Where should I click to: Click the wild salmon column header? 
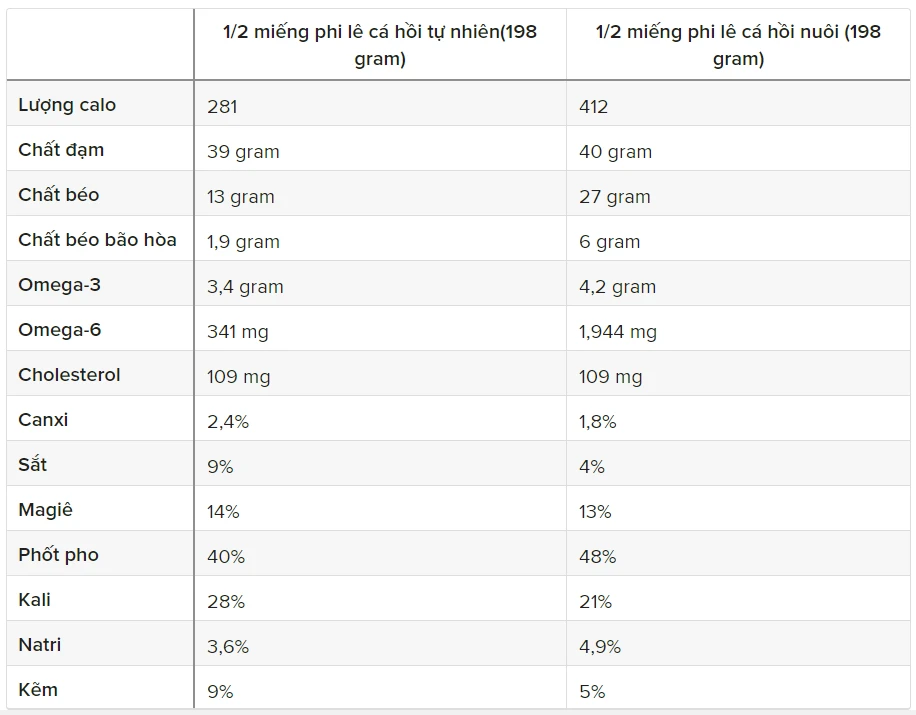[380, 45]
